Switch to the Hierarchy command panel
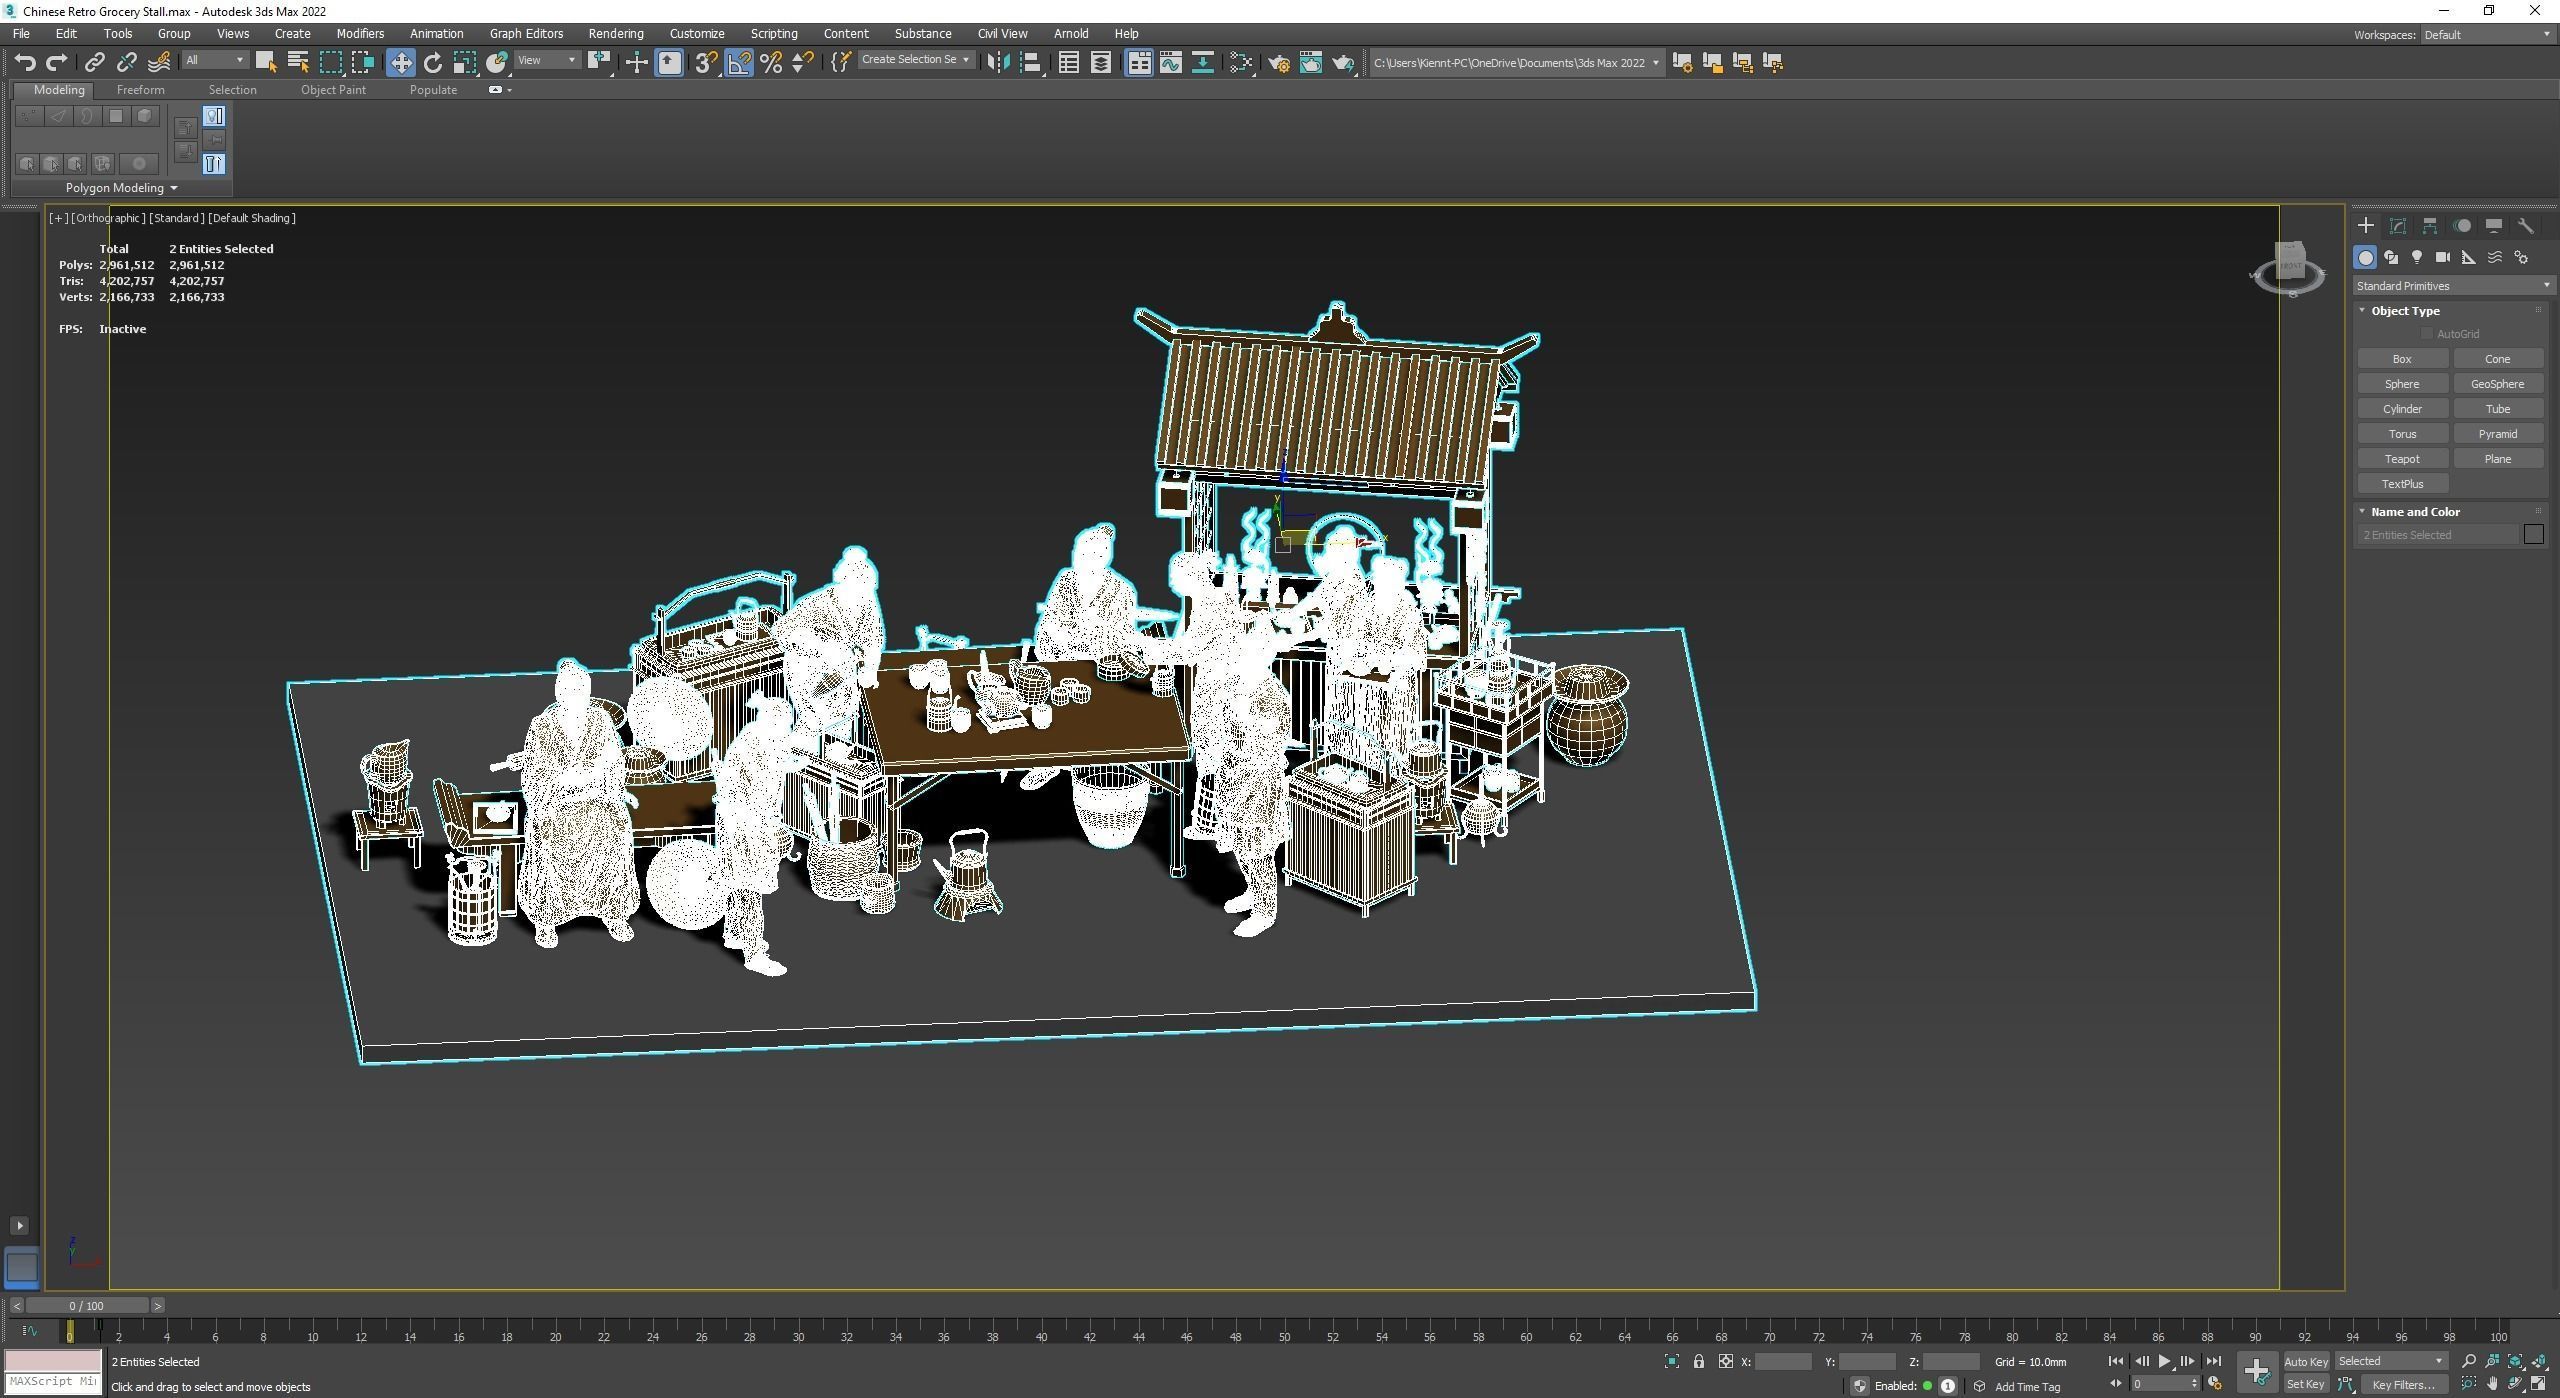This screenshot has height=1398, width=2560. pos(2429,226)
